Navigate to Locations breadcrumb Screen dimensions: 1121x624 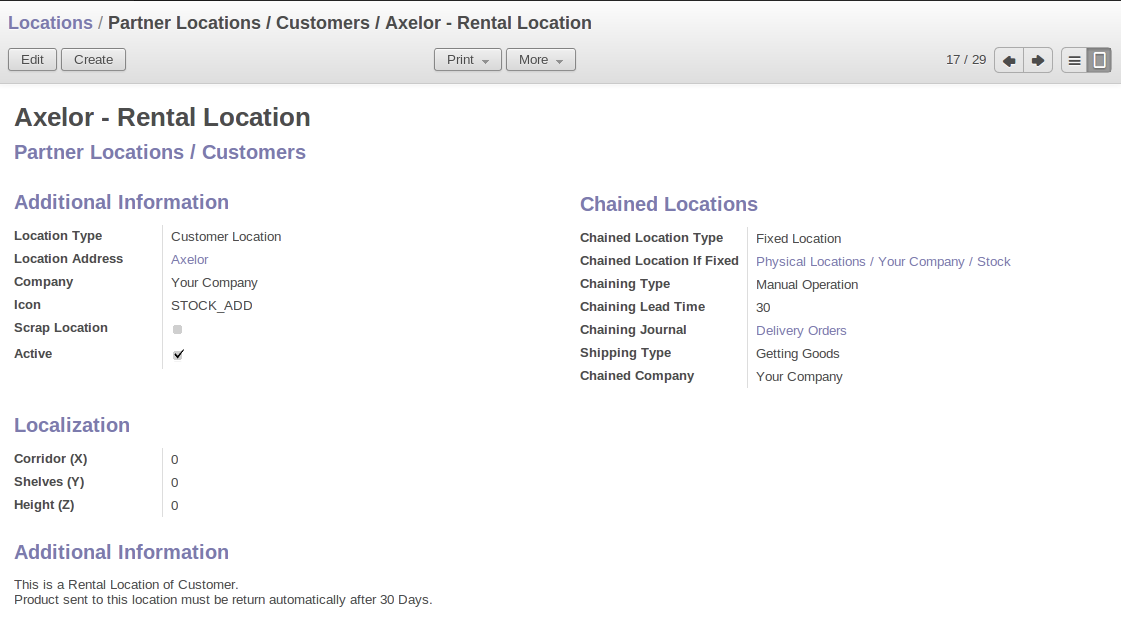[x=50, y=22]
